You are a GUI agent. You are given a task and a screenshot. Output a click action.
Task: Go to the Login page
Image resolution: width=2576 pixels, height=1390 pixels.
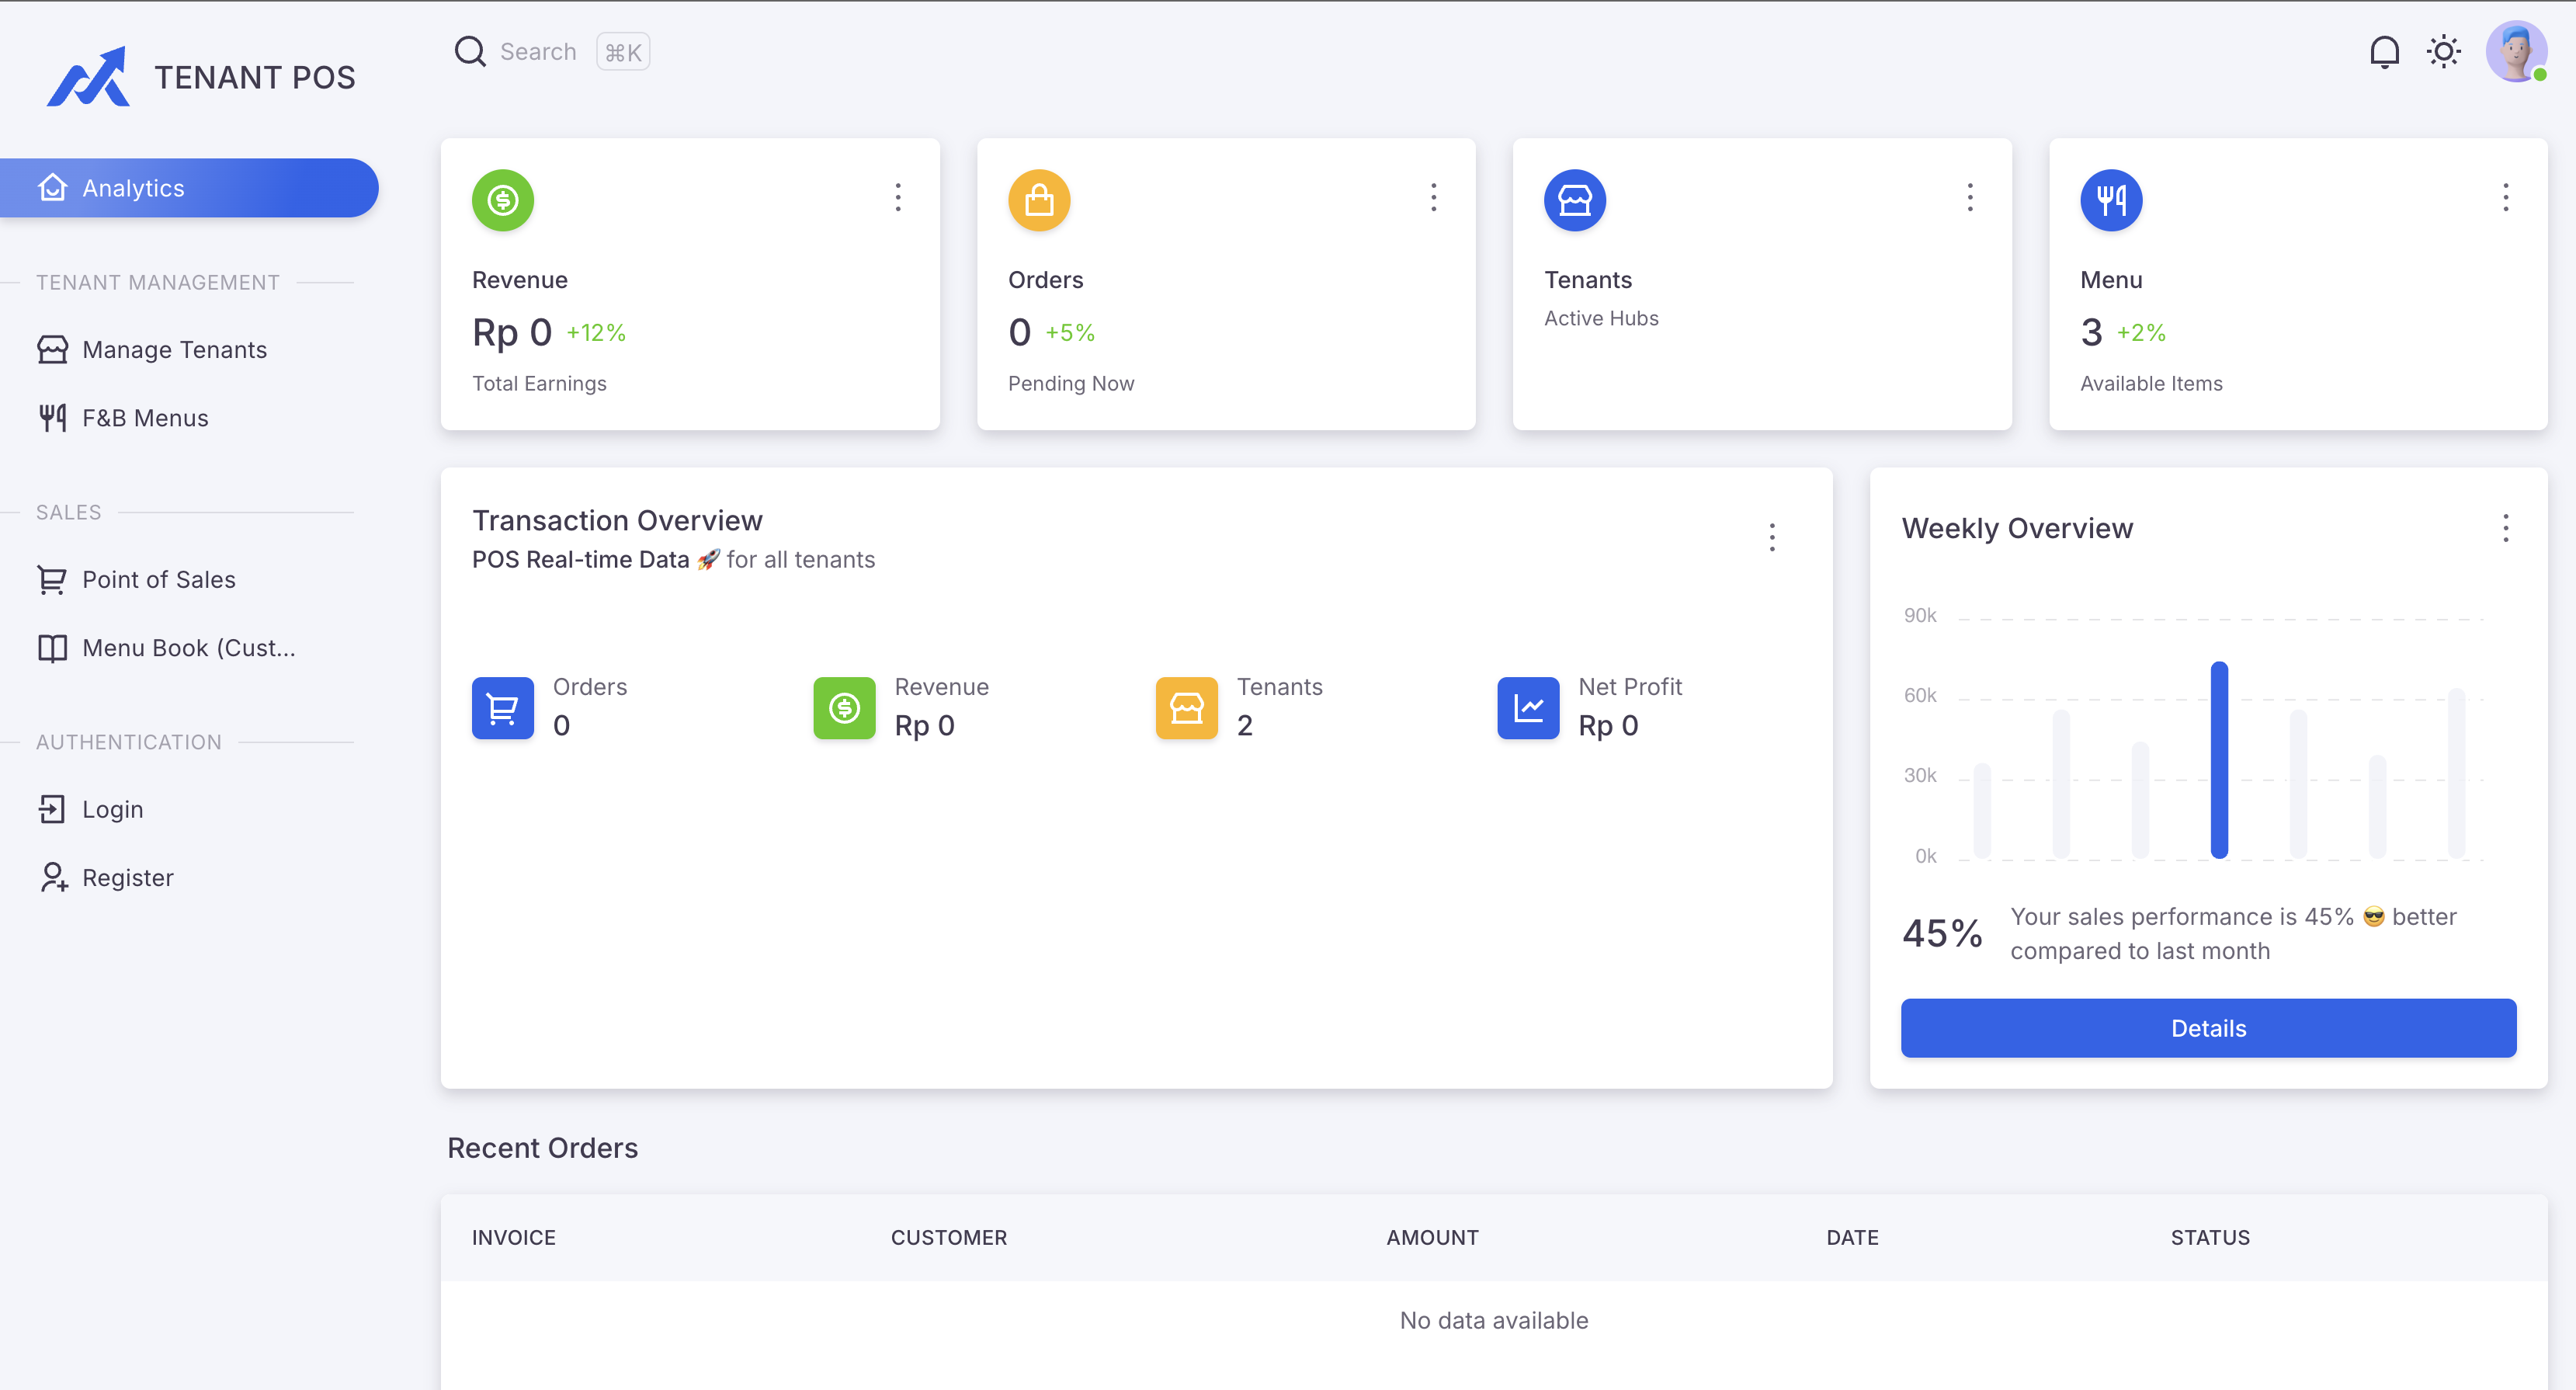tap(189, 809)
